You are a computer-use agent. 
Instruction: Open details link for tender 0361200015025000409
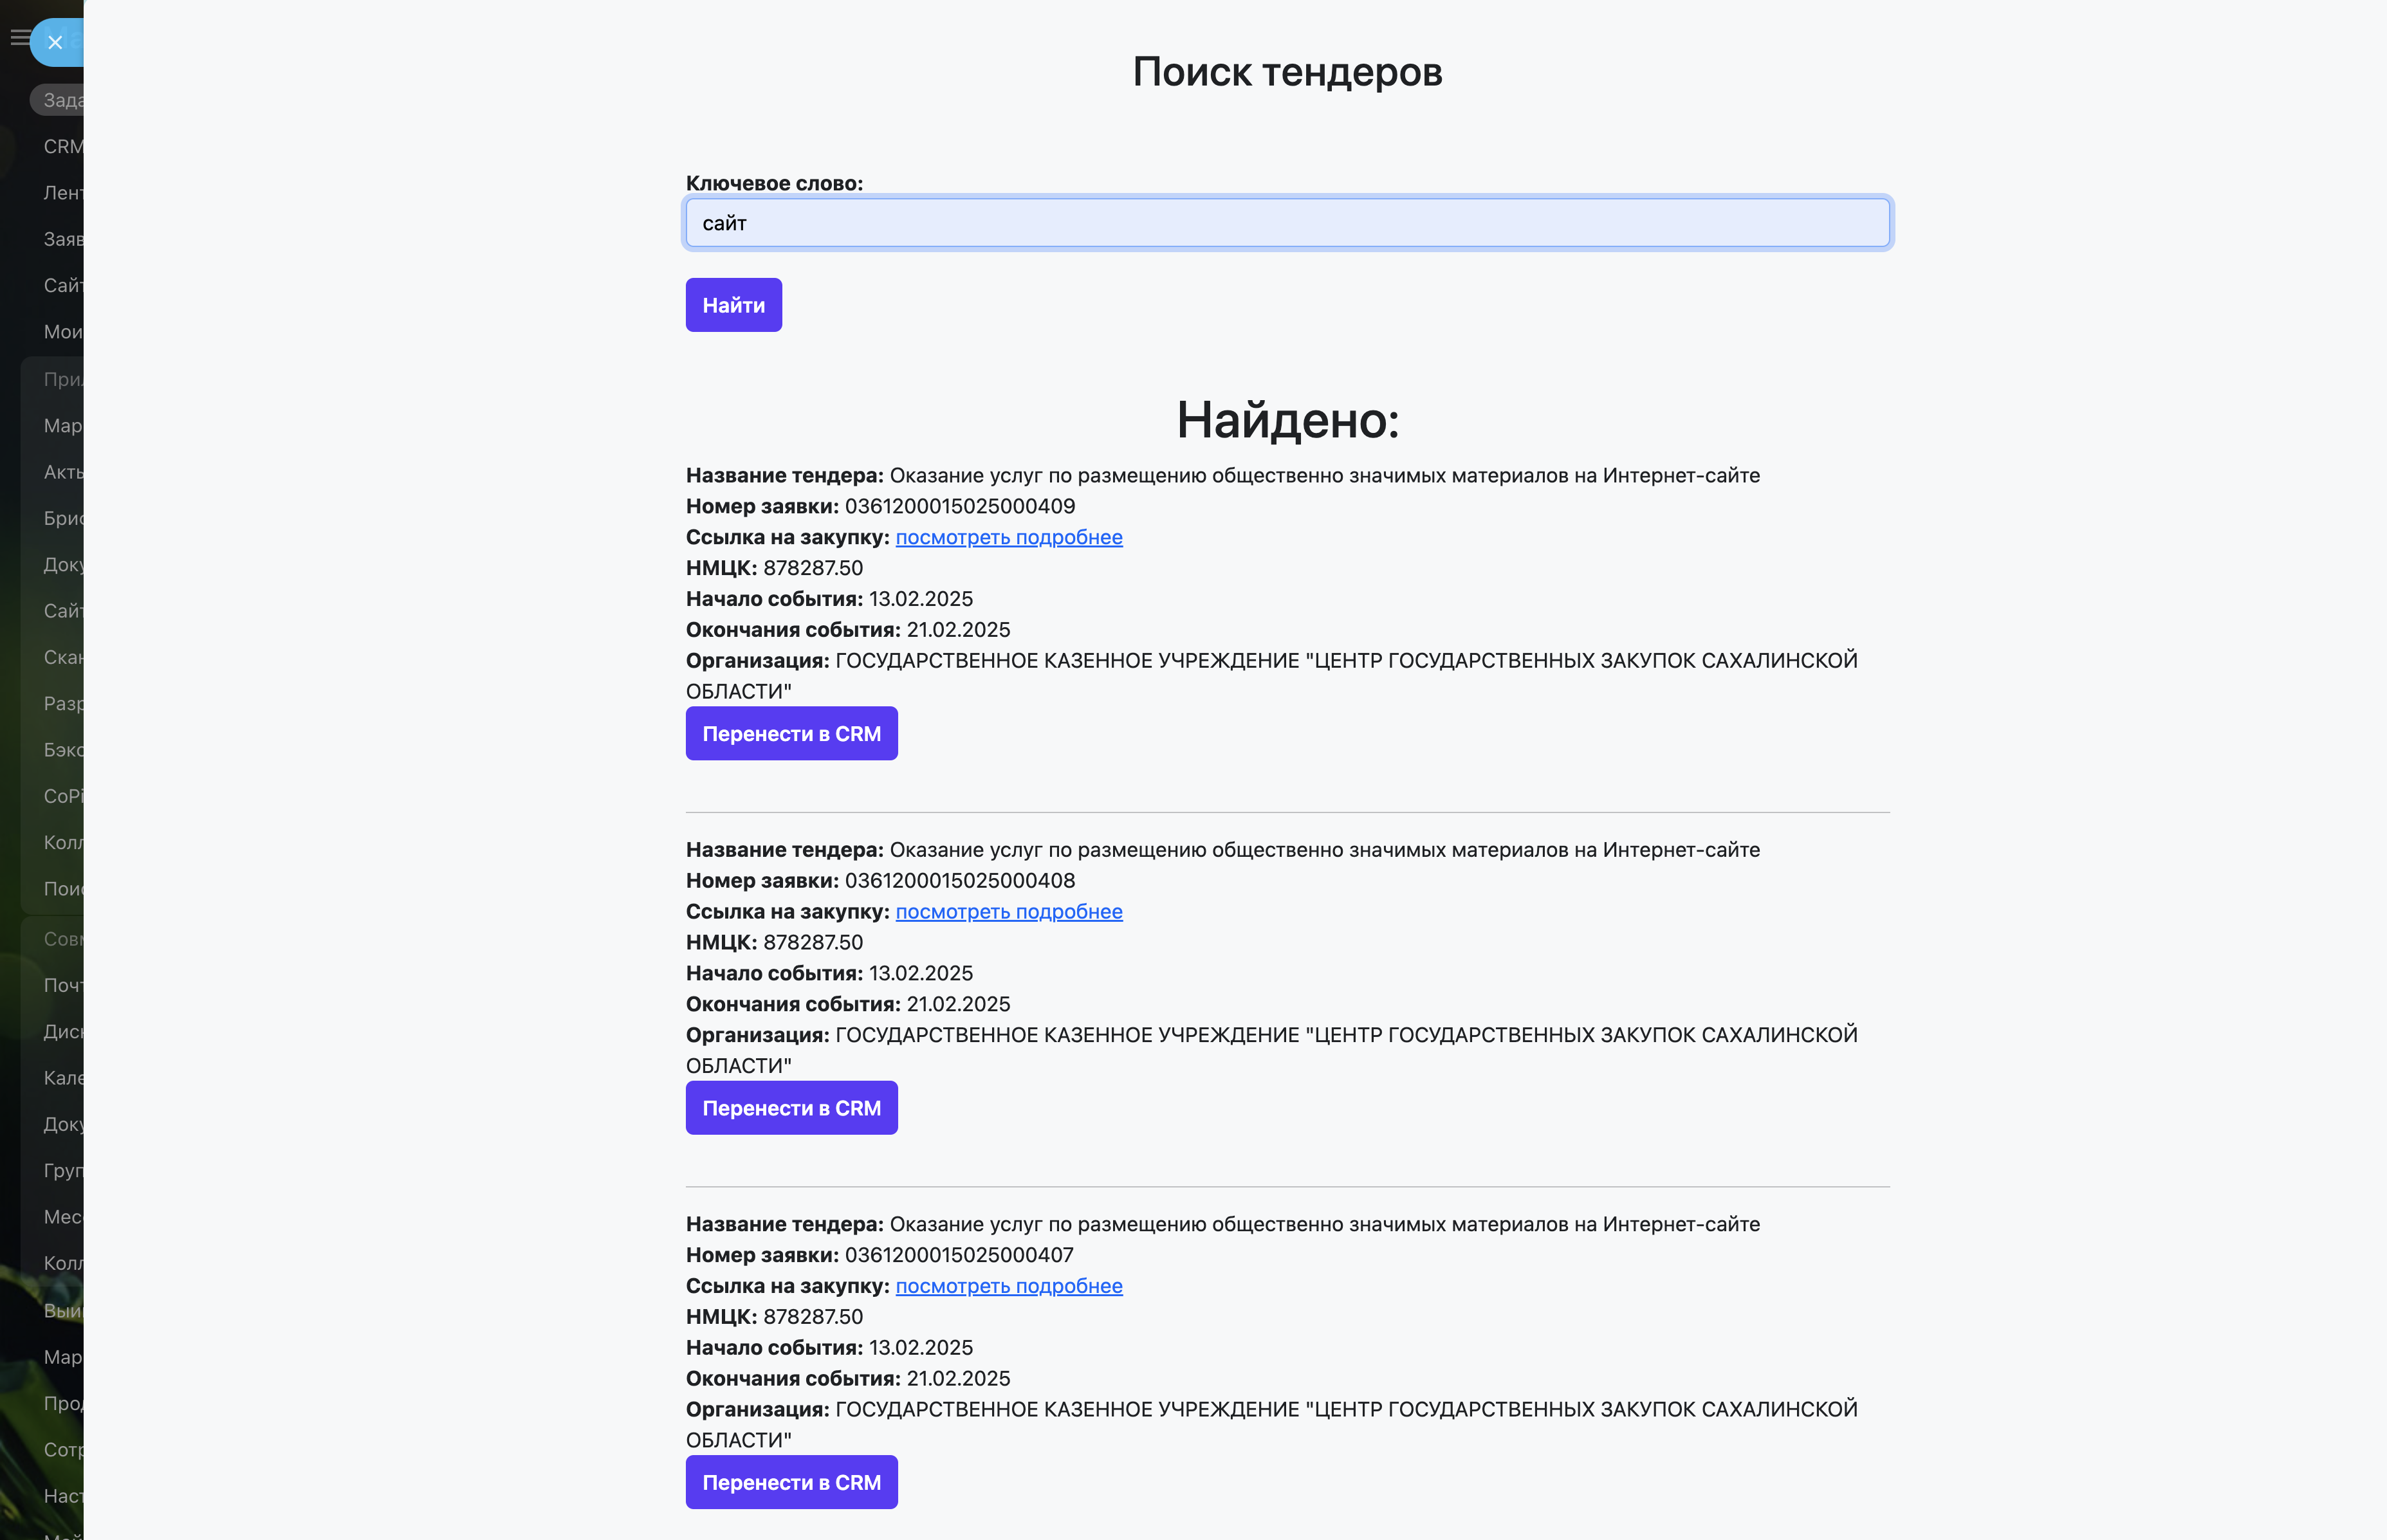coord(1008,537)
